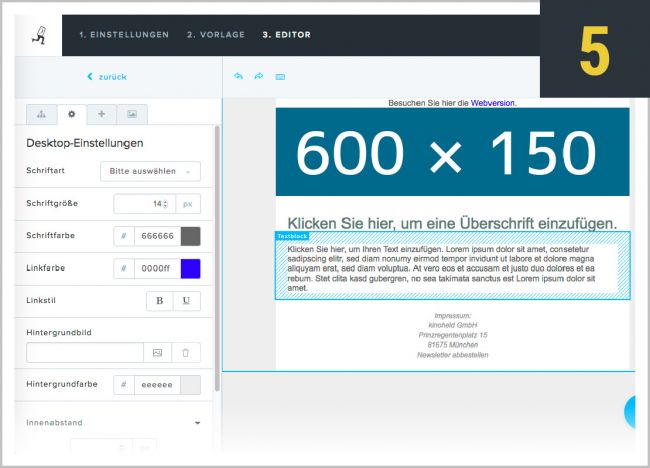650x468 pixels.
Task: Open the Schriftart font dropdown
Action: (x=151, y=171)
